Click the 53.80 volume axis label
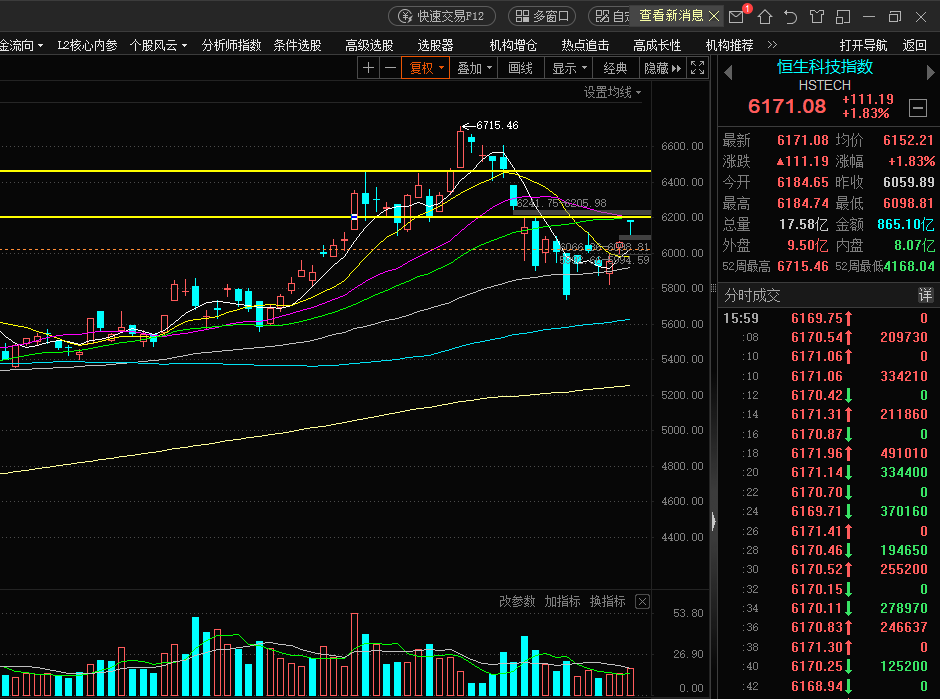Image resolution: width=940 pixels, height=699 pixels. tap(688, 613)
